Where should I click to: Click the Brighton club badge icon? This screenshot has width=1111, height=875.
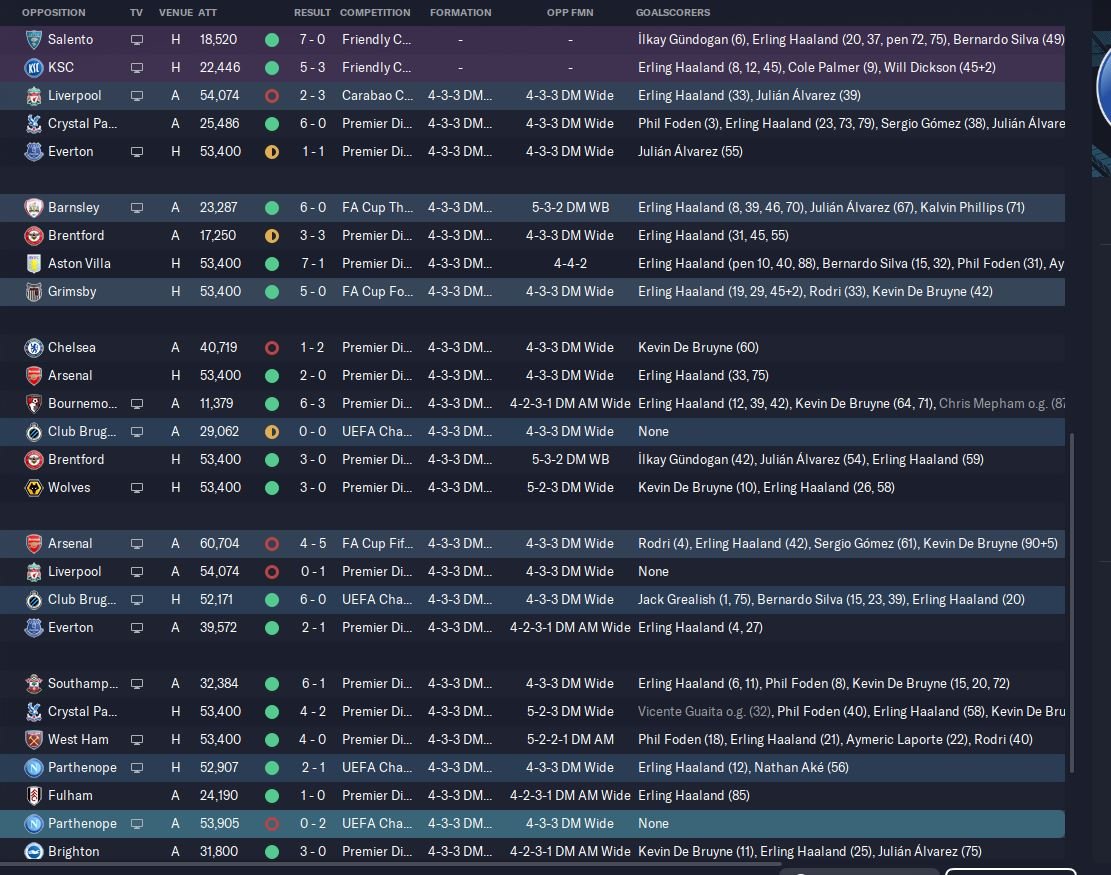tap(33, 852)
